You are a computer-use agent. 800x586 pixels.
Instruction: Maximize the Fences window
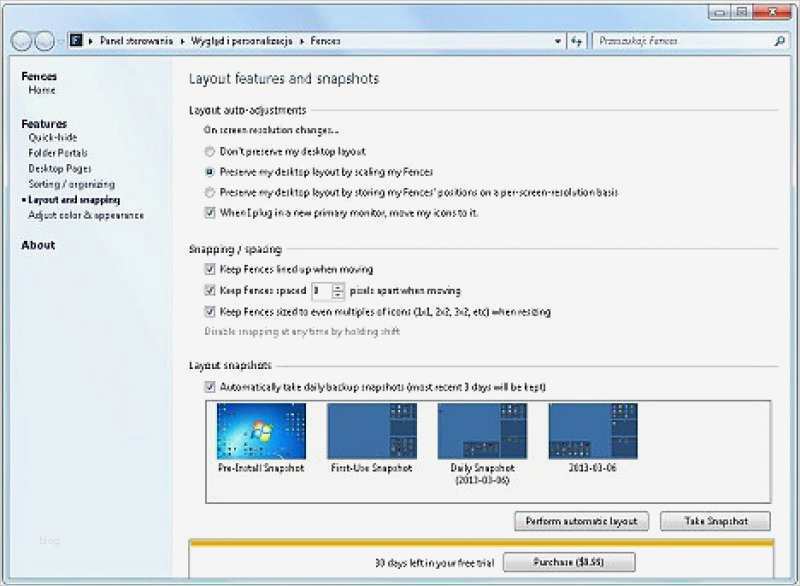tap(743, 12)
